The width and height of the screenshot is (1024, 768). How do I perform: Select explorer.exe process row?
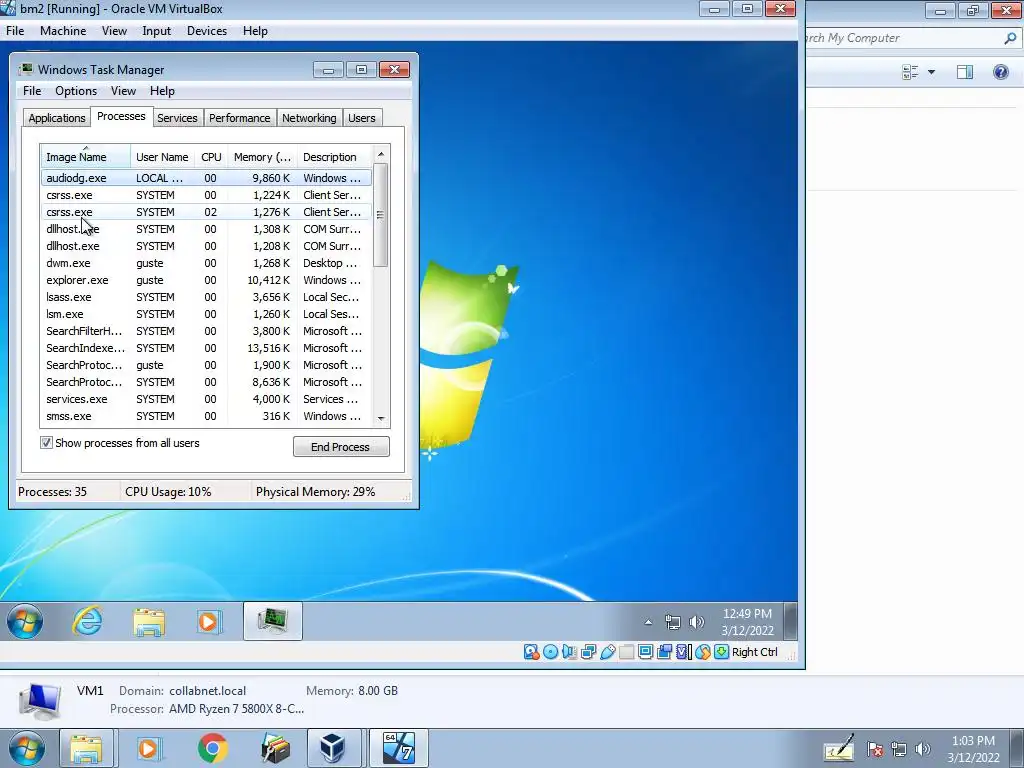206,280
